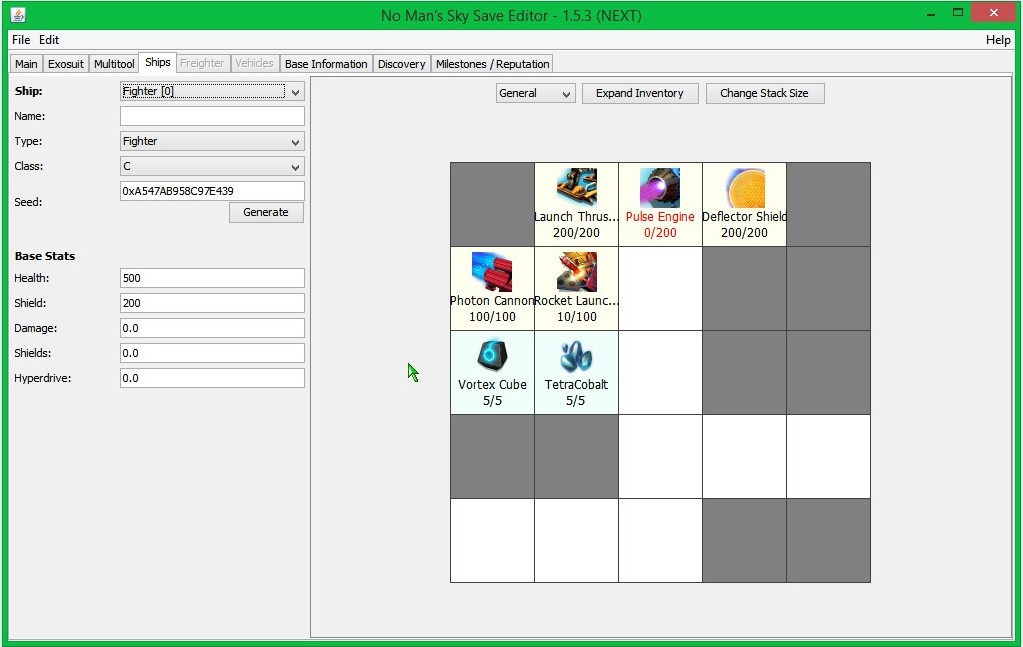Select the Rocket Launcher inventory icon
The image size is (1023, 647).
[576, 271]
